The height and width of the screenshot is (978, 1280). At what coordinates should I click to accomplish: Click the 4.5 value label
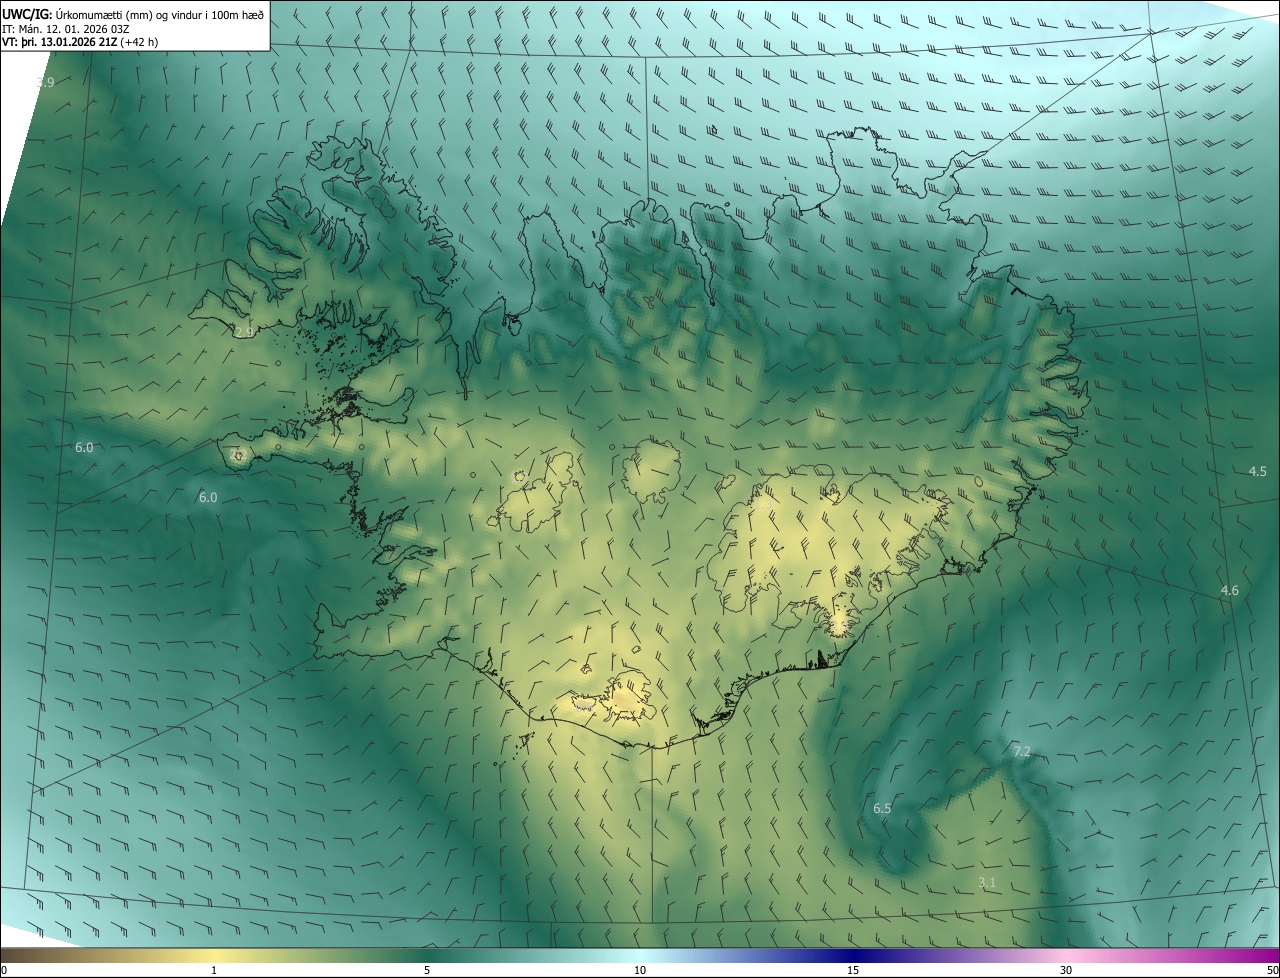(1258, 471)
